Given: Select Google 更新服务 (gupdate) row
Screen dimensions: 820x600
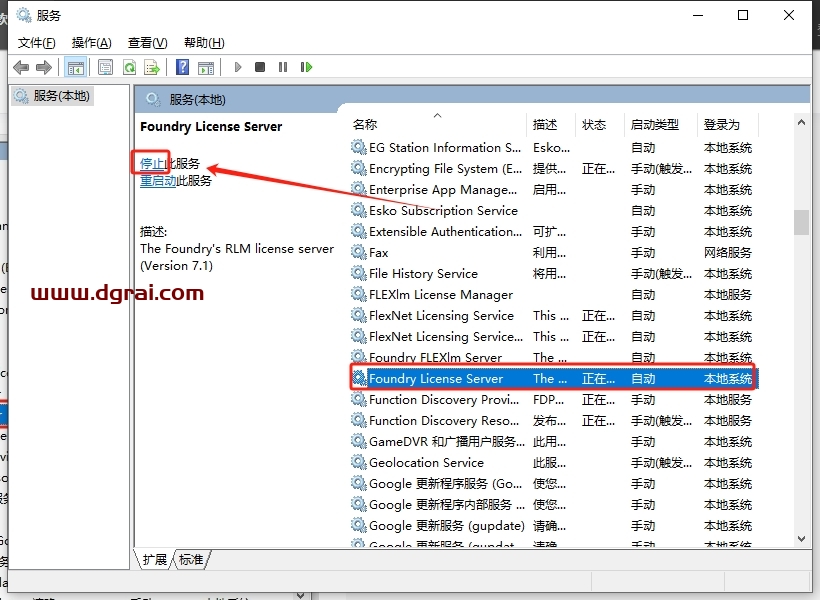Looking at the screenshot, I should [552, 525].
